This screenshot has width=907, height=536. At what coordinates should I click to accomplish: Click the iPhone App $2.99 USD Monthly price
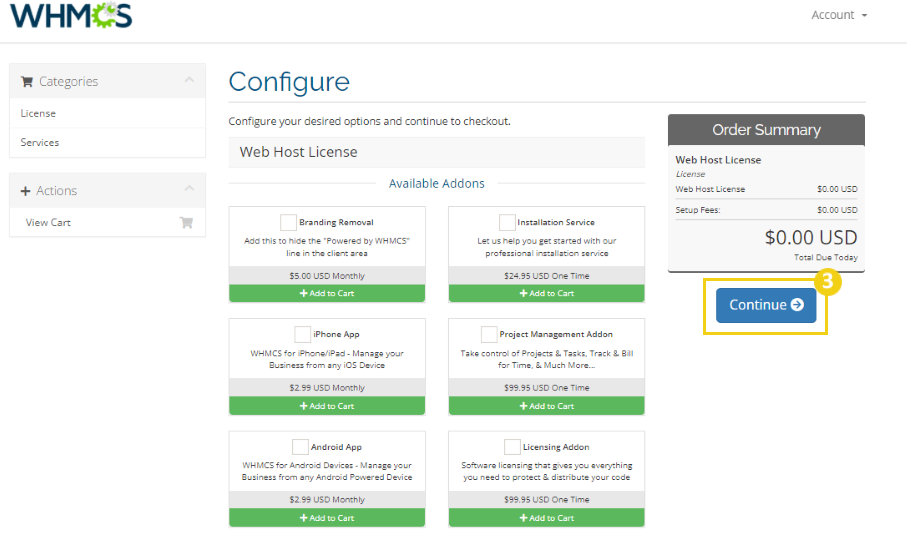[x=327, y=388]
